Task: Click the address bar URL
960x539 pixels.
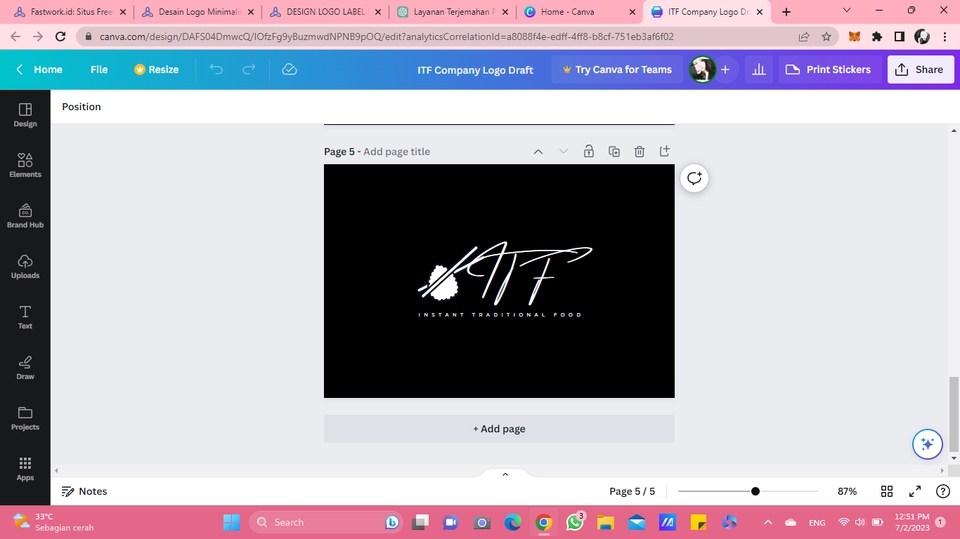Action: point(386,37)
